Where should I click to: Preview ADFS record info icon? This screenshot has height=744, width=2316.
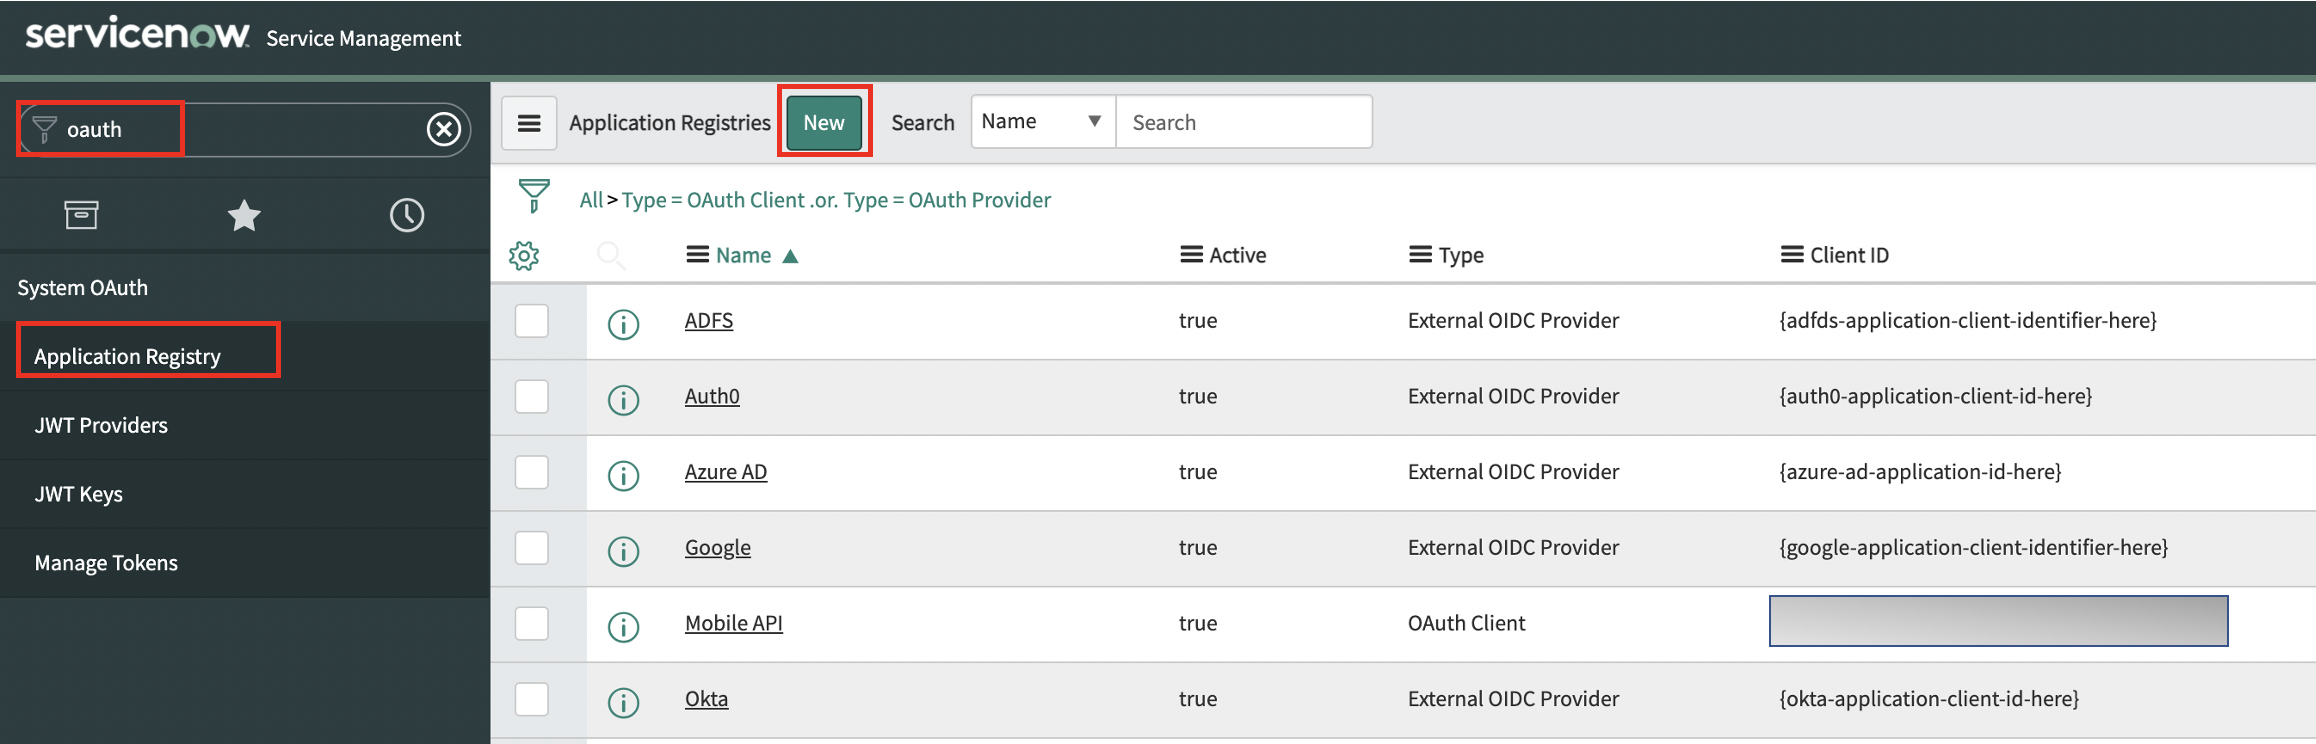click(623, 324)
